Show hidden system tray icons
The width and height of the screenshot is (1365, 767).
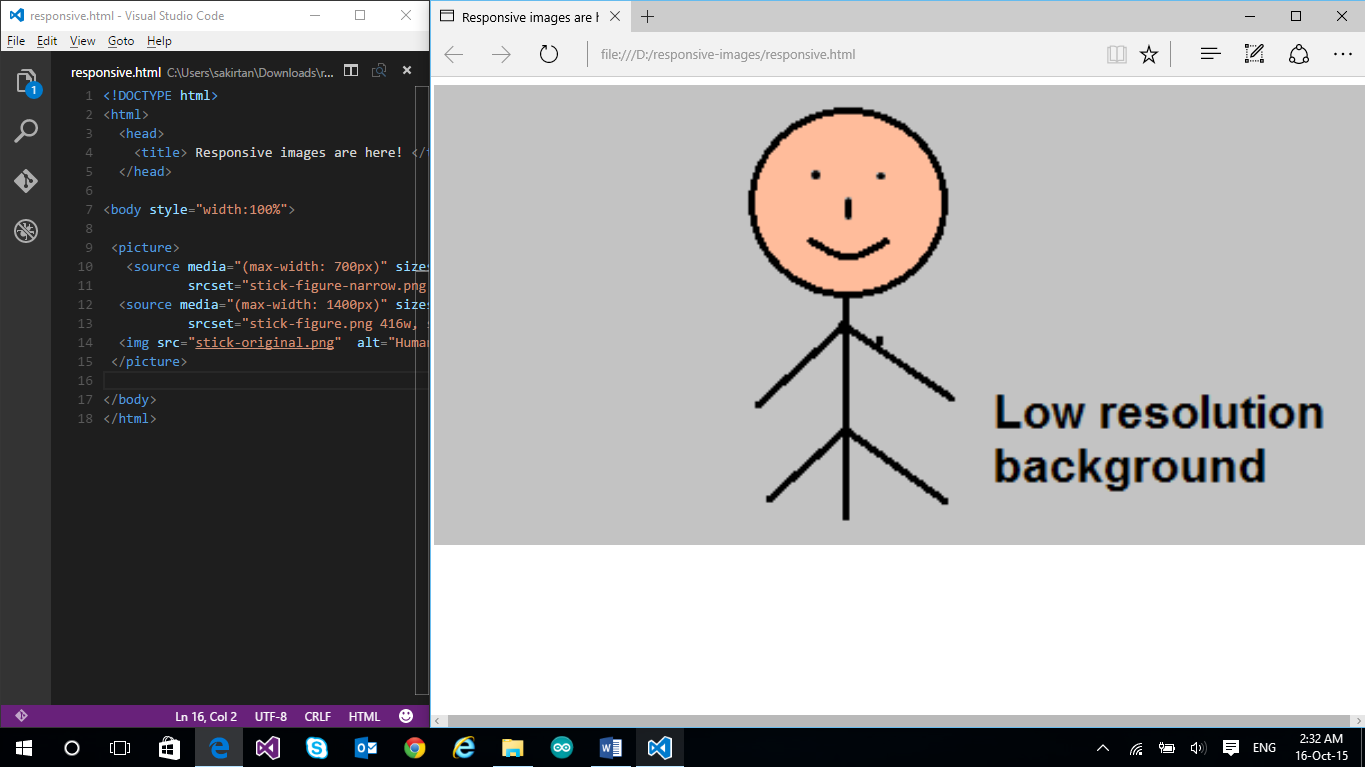pos(1103,748)
